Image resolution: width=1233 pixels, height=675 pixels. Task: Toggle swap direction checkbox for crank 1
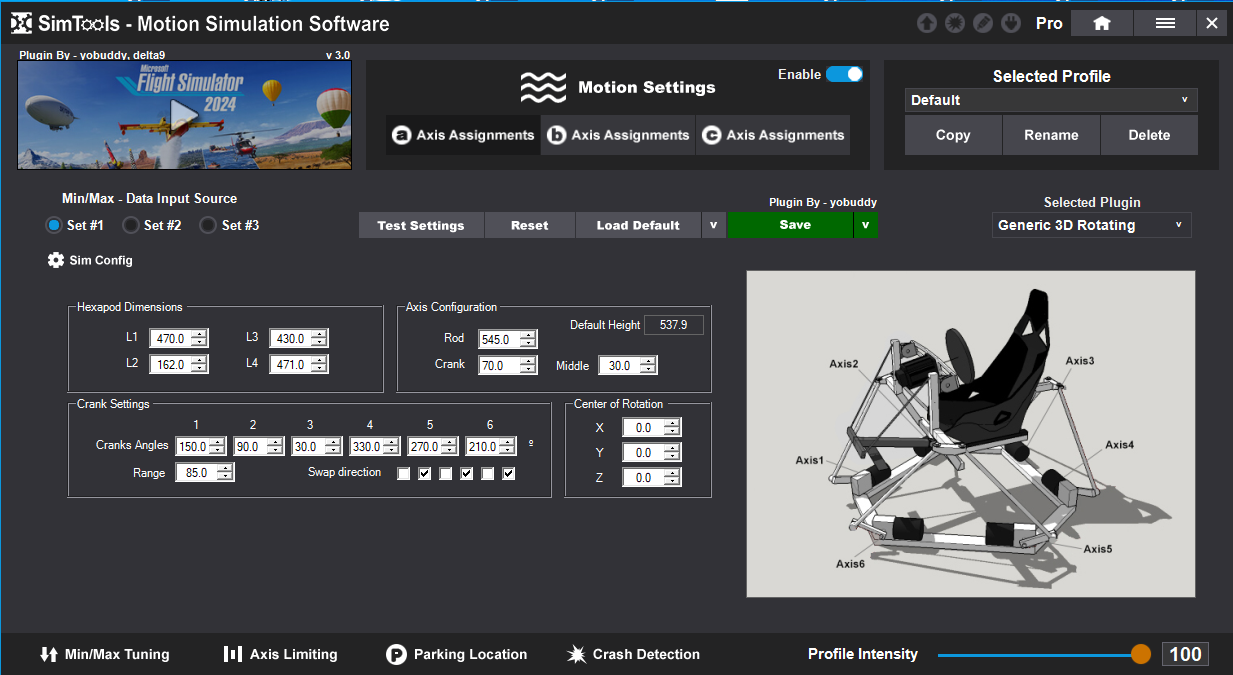[403, 473]
